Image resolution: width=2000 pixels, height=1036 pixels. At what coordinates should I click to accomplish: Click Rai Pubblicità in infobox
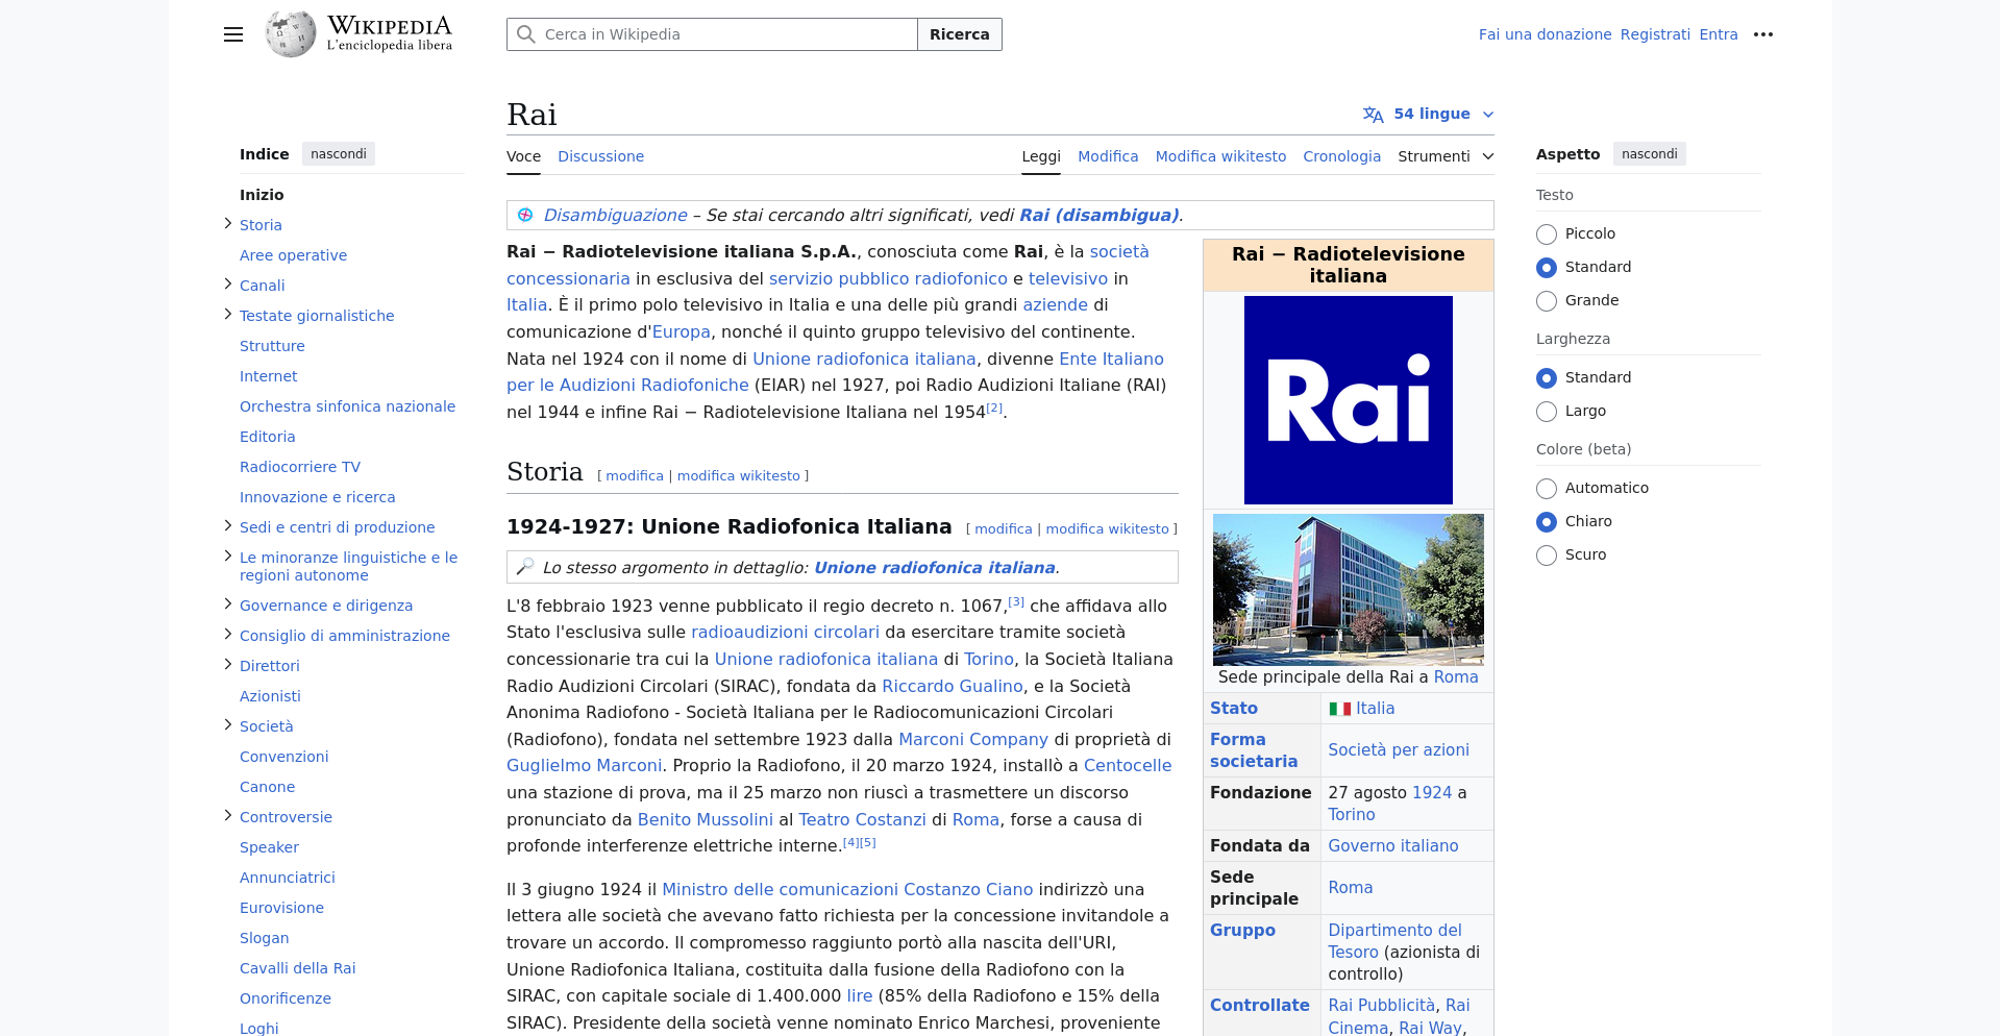pyautogui.click(x=1381, y=1005)
